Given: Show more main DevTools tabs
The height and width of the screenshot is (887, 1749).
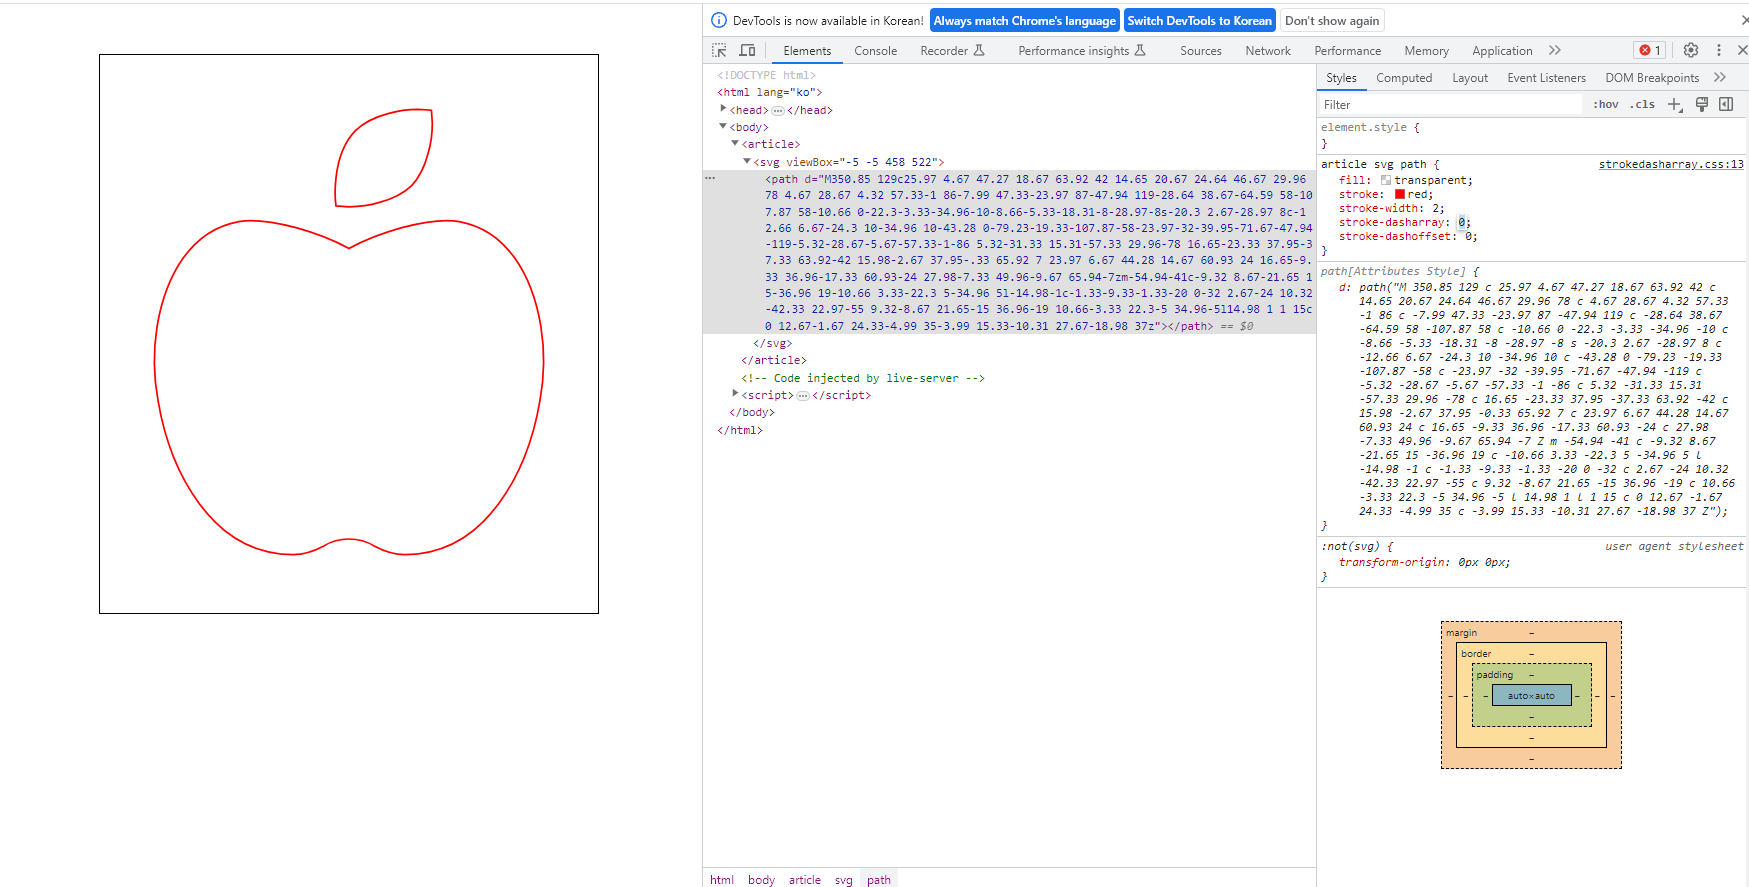Looking at the screenshot, I should pyautogui.click(x=1554, y=50).
